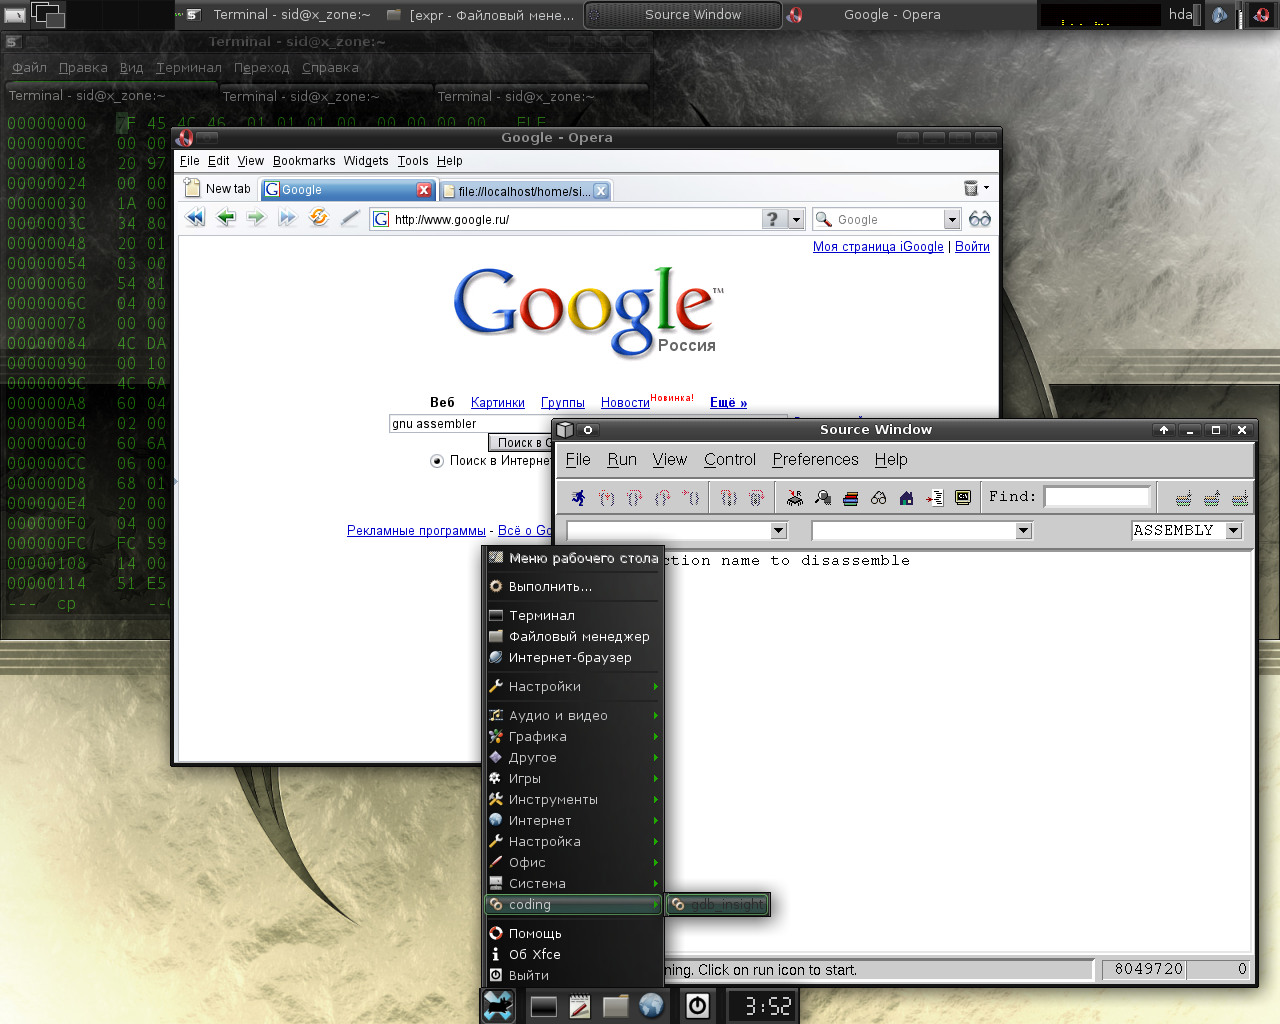The image size is (1280, 1024).
Task: Click the 'Ещё »' link on Google
Action: 728,403
